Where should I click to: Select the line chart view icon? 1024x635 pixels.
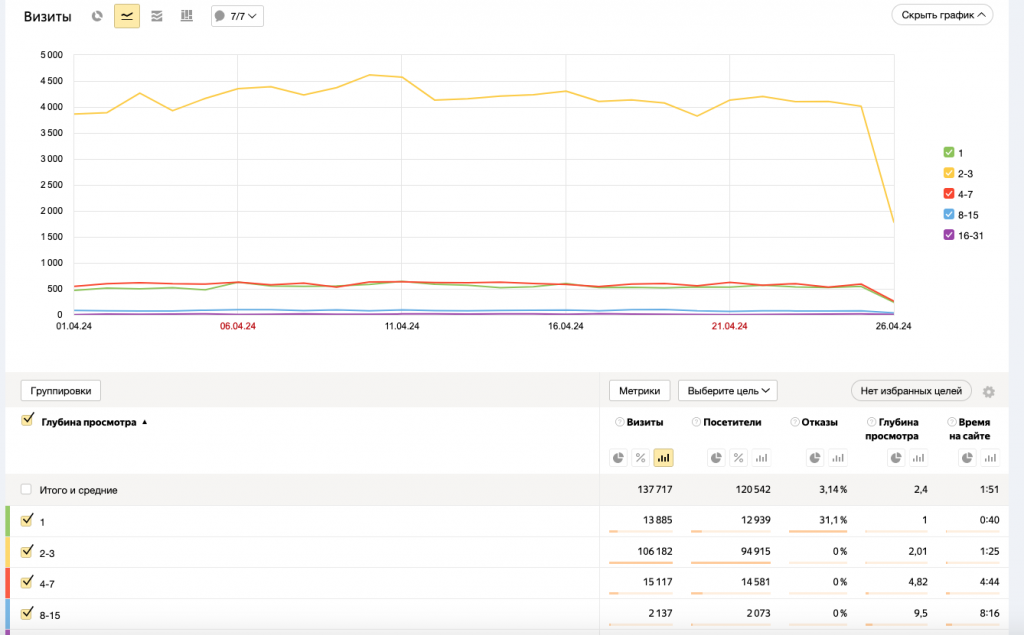coord(127,16)
